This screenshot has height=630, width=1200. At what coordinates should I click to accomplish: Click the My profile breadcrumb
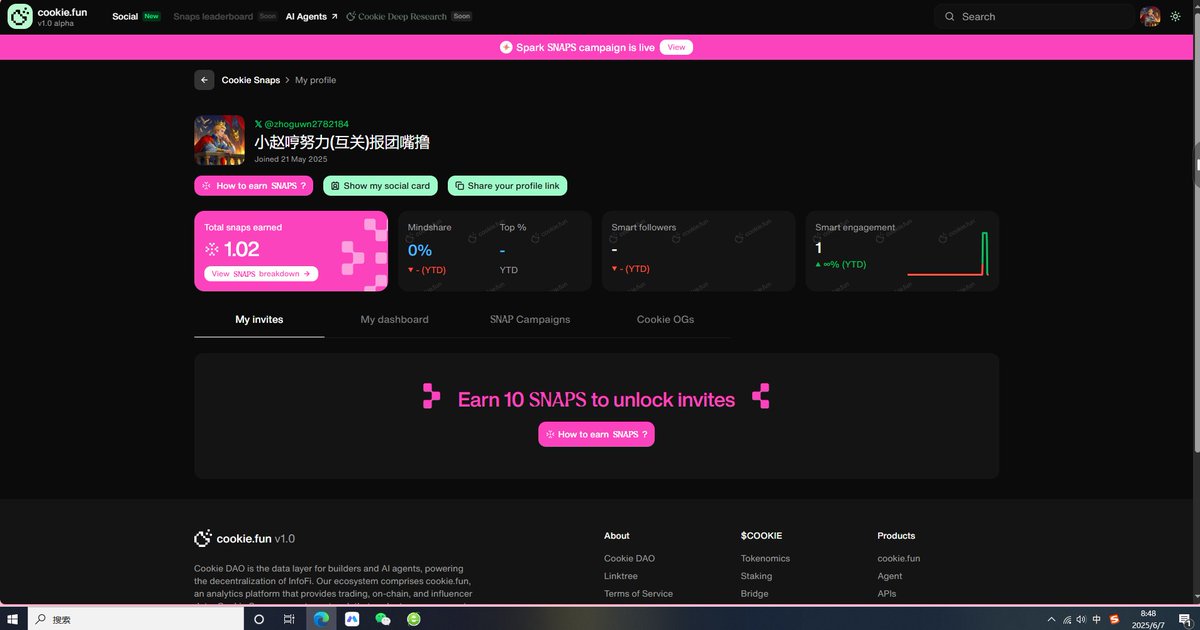[316, 80]
